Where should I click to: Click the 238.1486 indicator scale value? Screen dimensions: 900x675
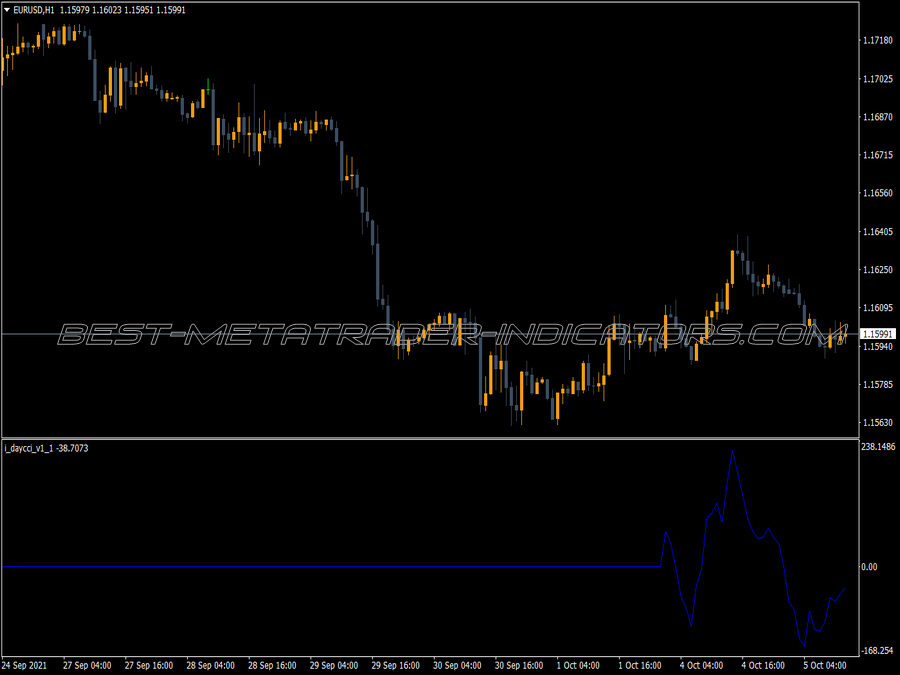[x=878, y=447]
